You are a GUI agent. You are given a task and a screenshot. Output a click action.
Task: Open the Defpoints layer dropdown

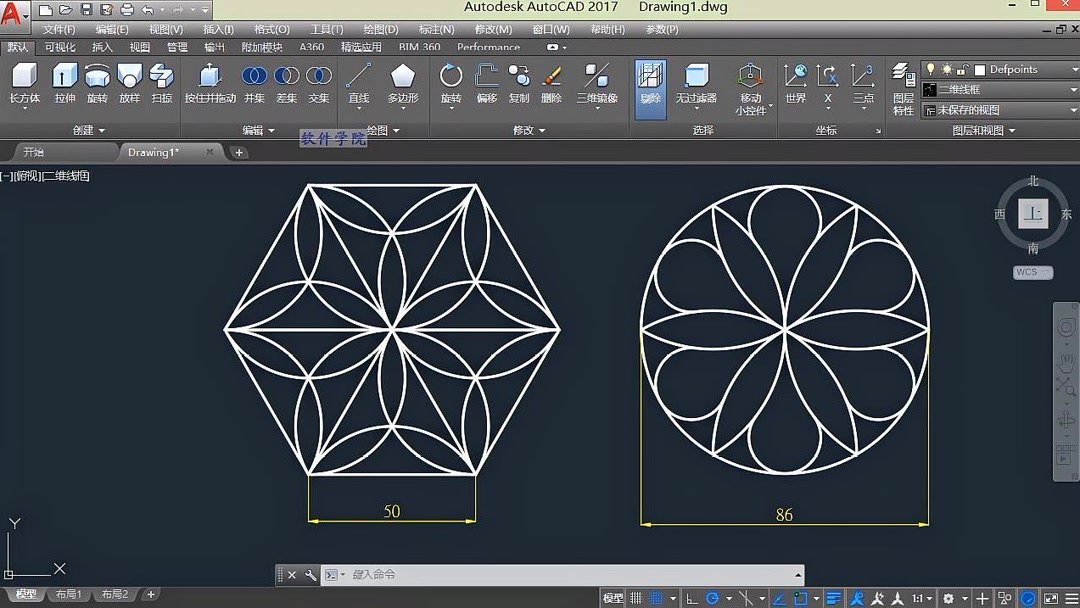(1073, 70)
